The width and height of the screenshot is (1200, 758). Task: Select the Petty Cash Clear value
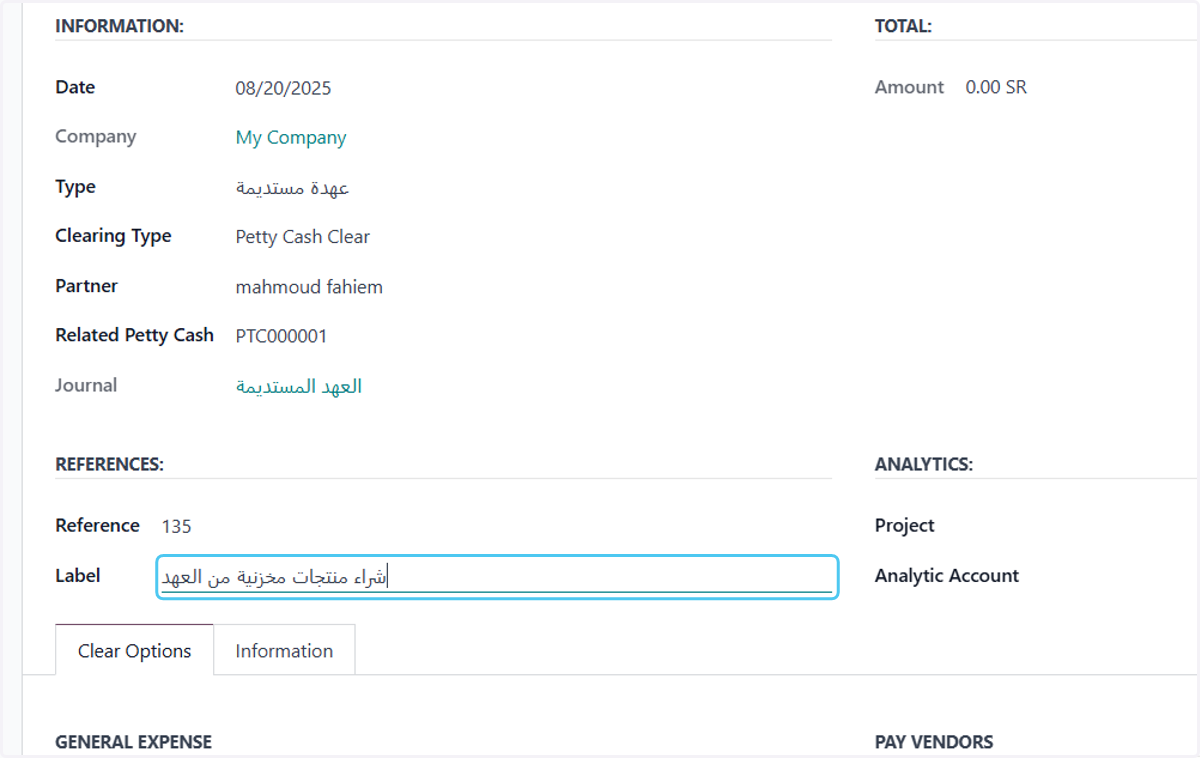(303, 237)
